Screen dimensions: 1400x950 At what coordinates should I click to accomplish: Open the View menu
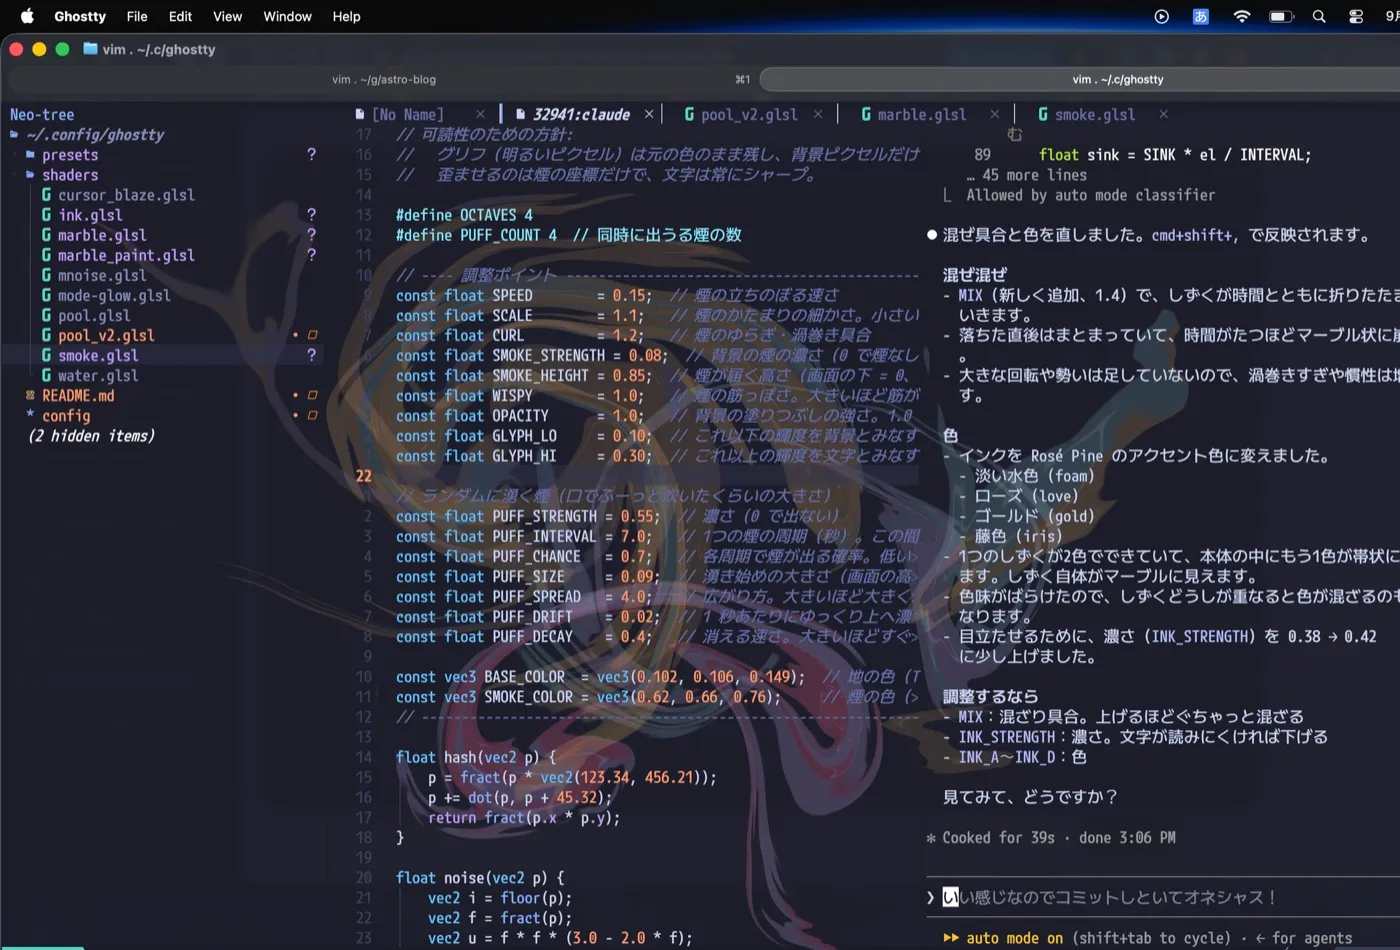(228, 16)
